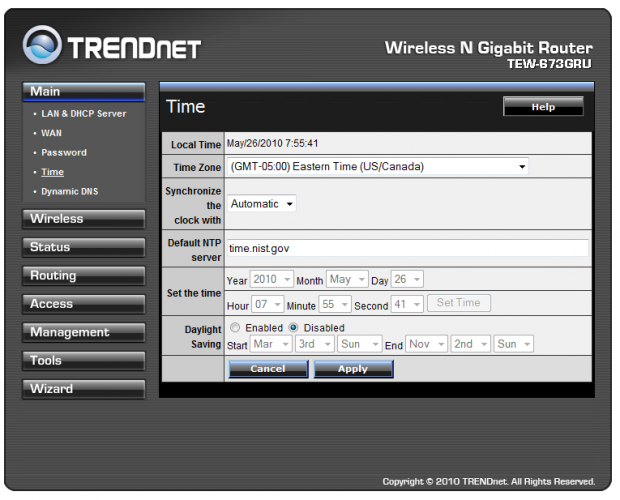The width and height of the screenshot is (620, 500).
Task: Click the Default NTP server field
Action: point(408,248)
